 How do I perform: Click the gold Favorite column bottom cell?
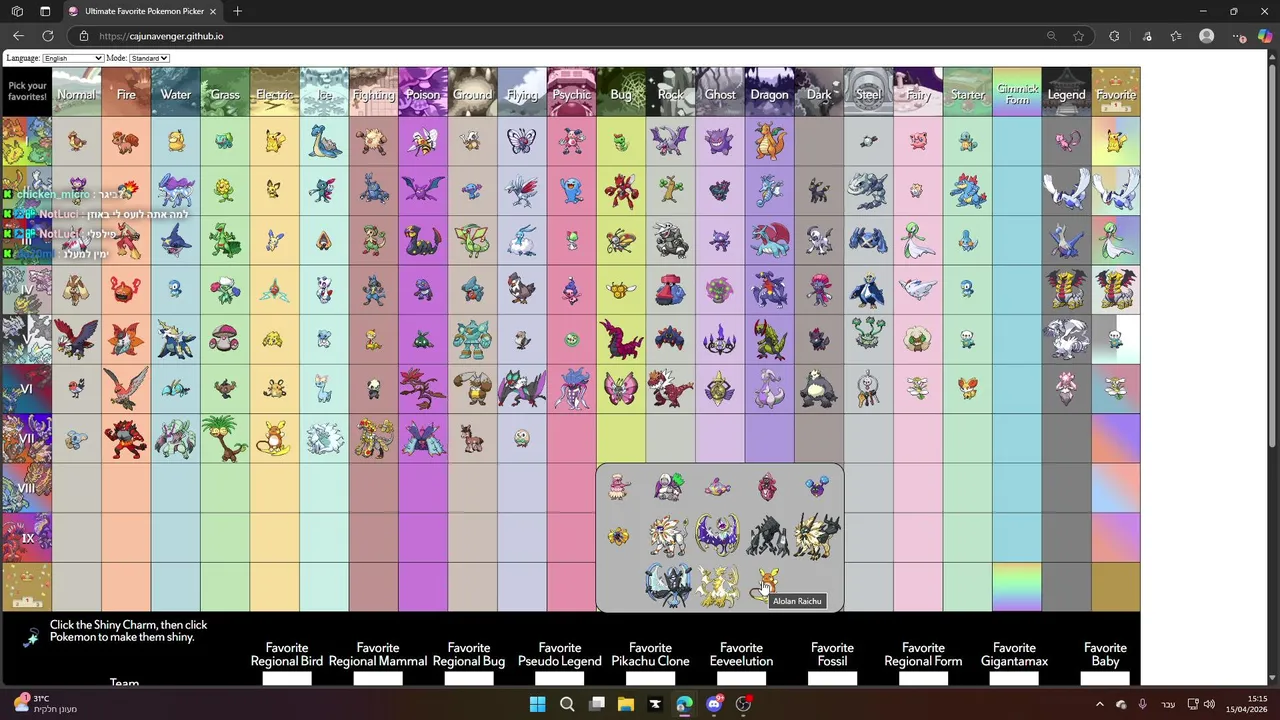click(x=1115, y=586)
